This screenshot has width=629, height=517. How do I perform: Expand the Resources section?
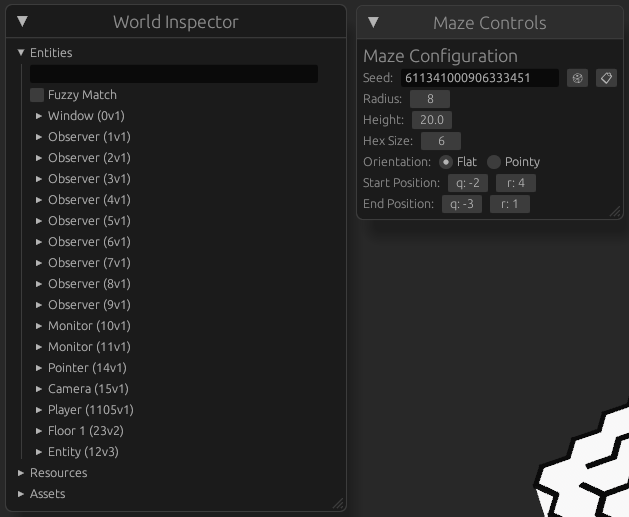point(21,473)
